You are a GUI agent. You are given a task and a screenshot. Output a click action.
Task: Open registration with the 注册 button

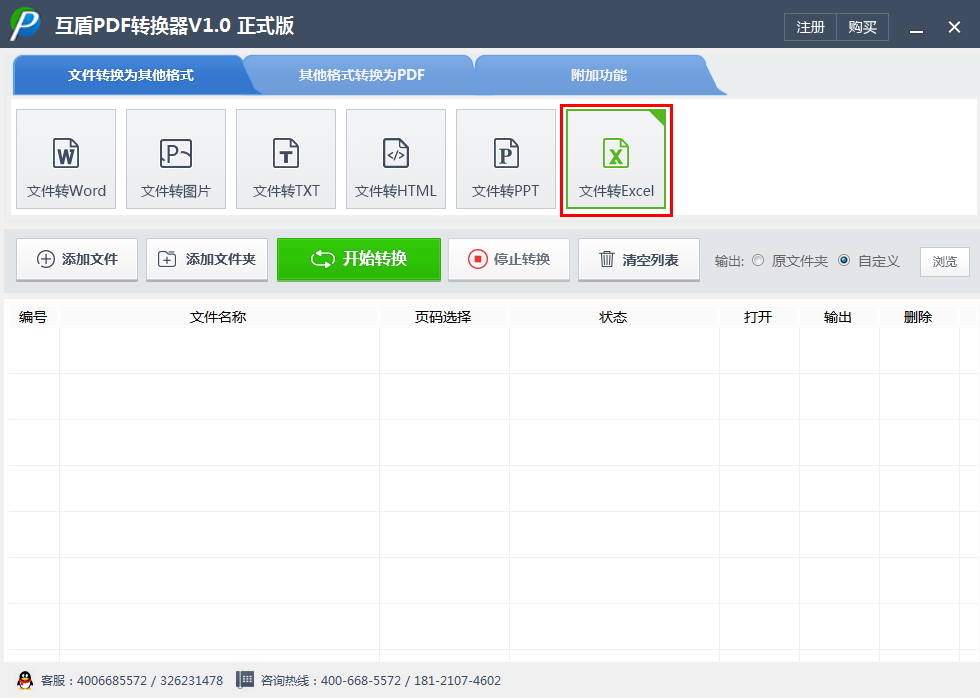tap(809, 27)
